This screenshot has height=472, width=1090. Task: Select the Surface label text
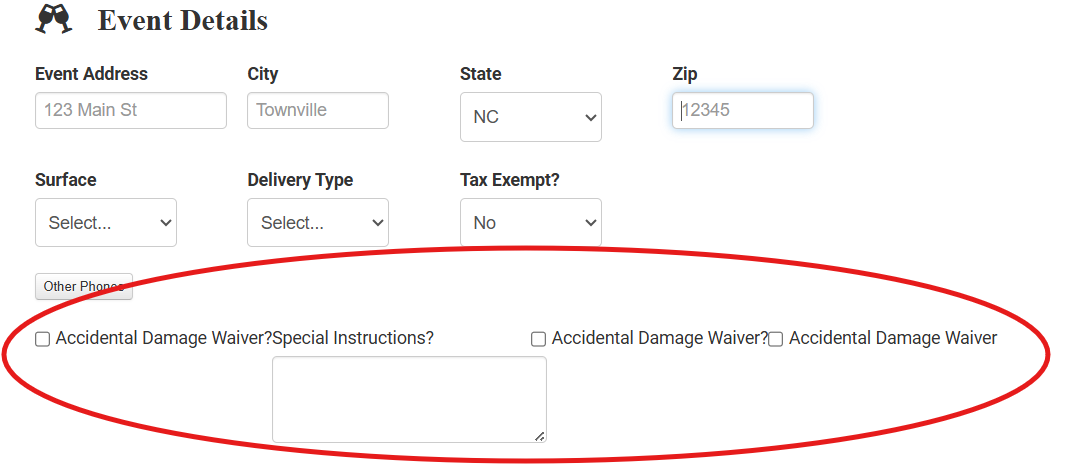[x=66, y=180]
